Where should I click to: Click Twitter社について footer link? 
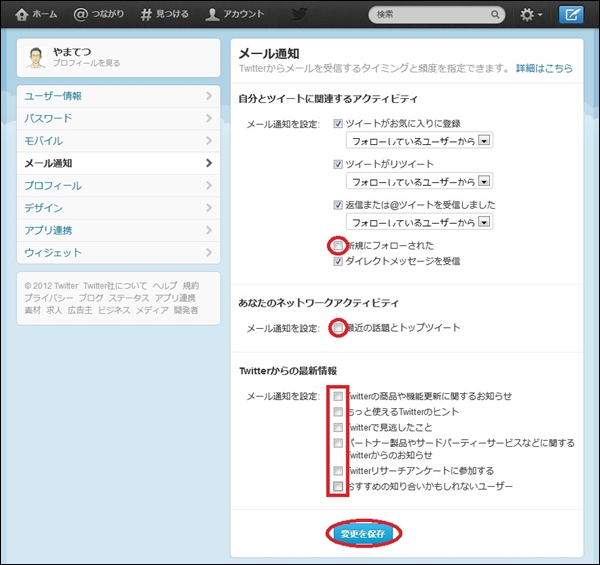tap(115, 286)
